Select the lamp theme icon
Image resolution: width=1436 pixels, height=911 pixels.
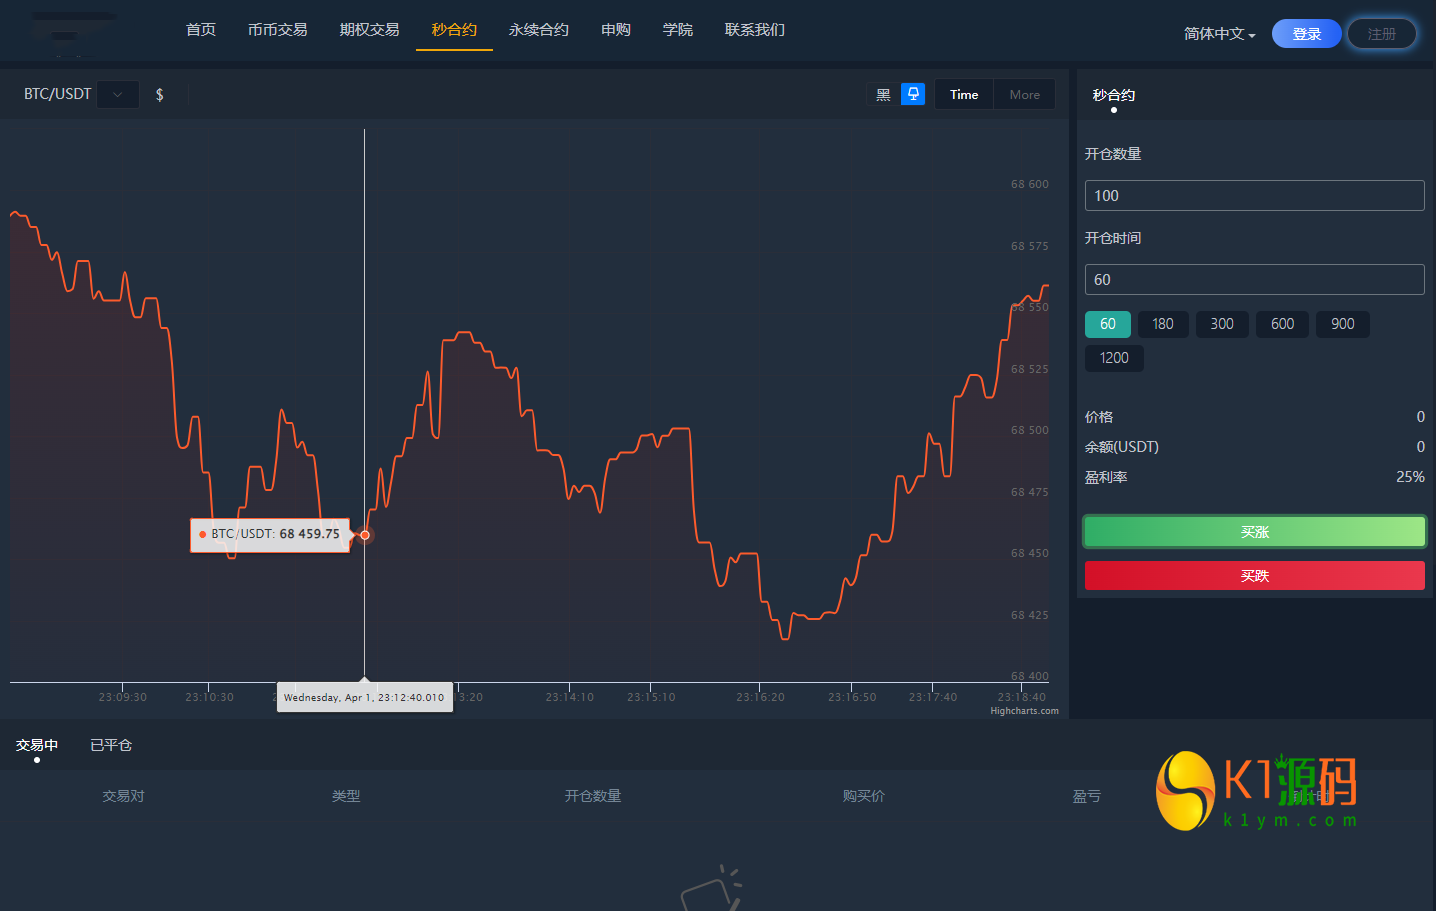pos(912,93)
